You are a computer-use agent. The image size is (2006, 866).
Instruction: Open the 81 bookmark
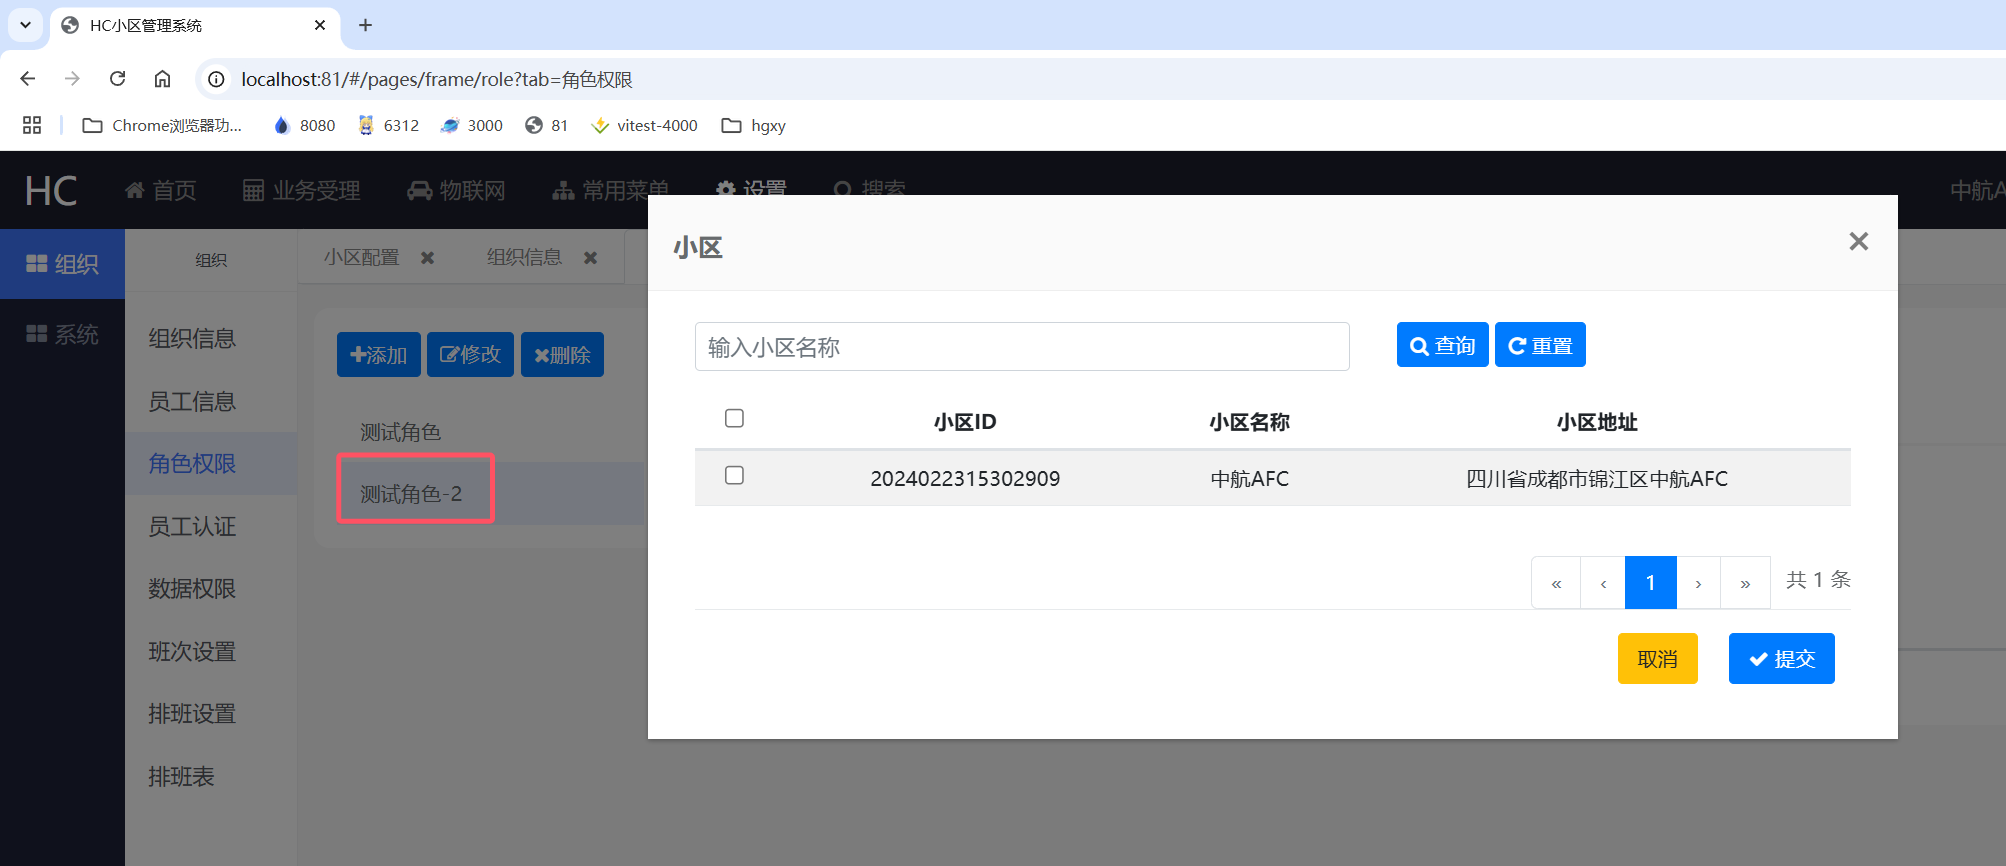[x=547, y=125]
